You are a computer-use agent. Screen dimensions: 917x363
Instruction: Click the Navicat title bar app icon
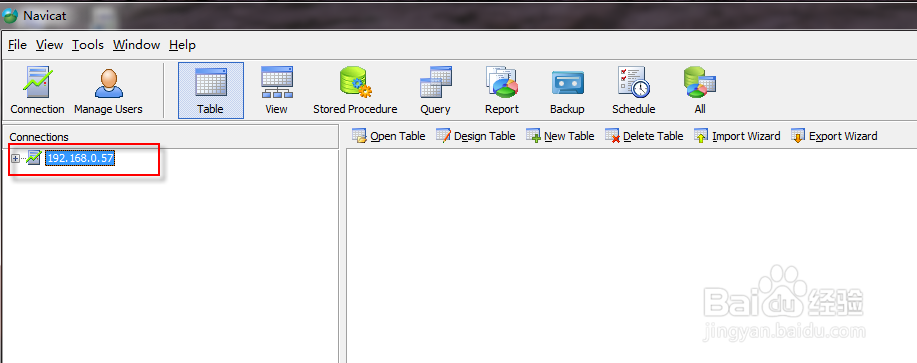click(x=10, y=15)
